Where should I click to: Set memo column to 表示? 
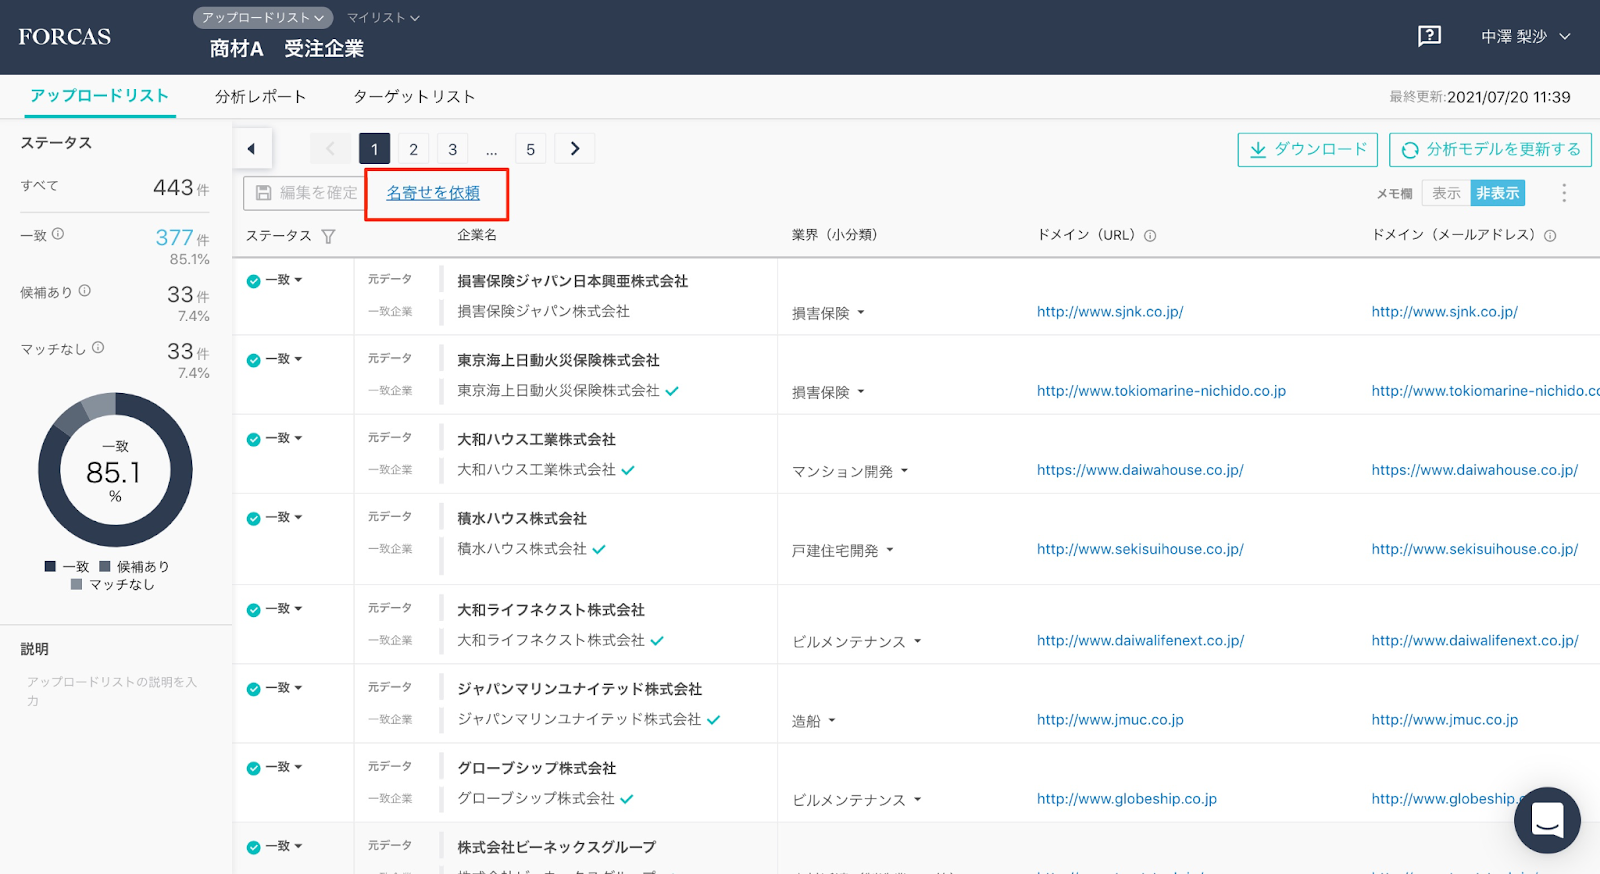pos(1446,193)
